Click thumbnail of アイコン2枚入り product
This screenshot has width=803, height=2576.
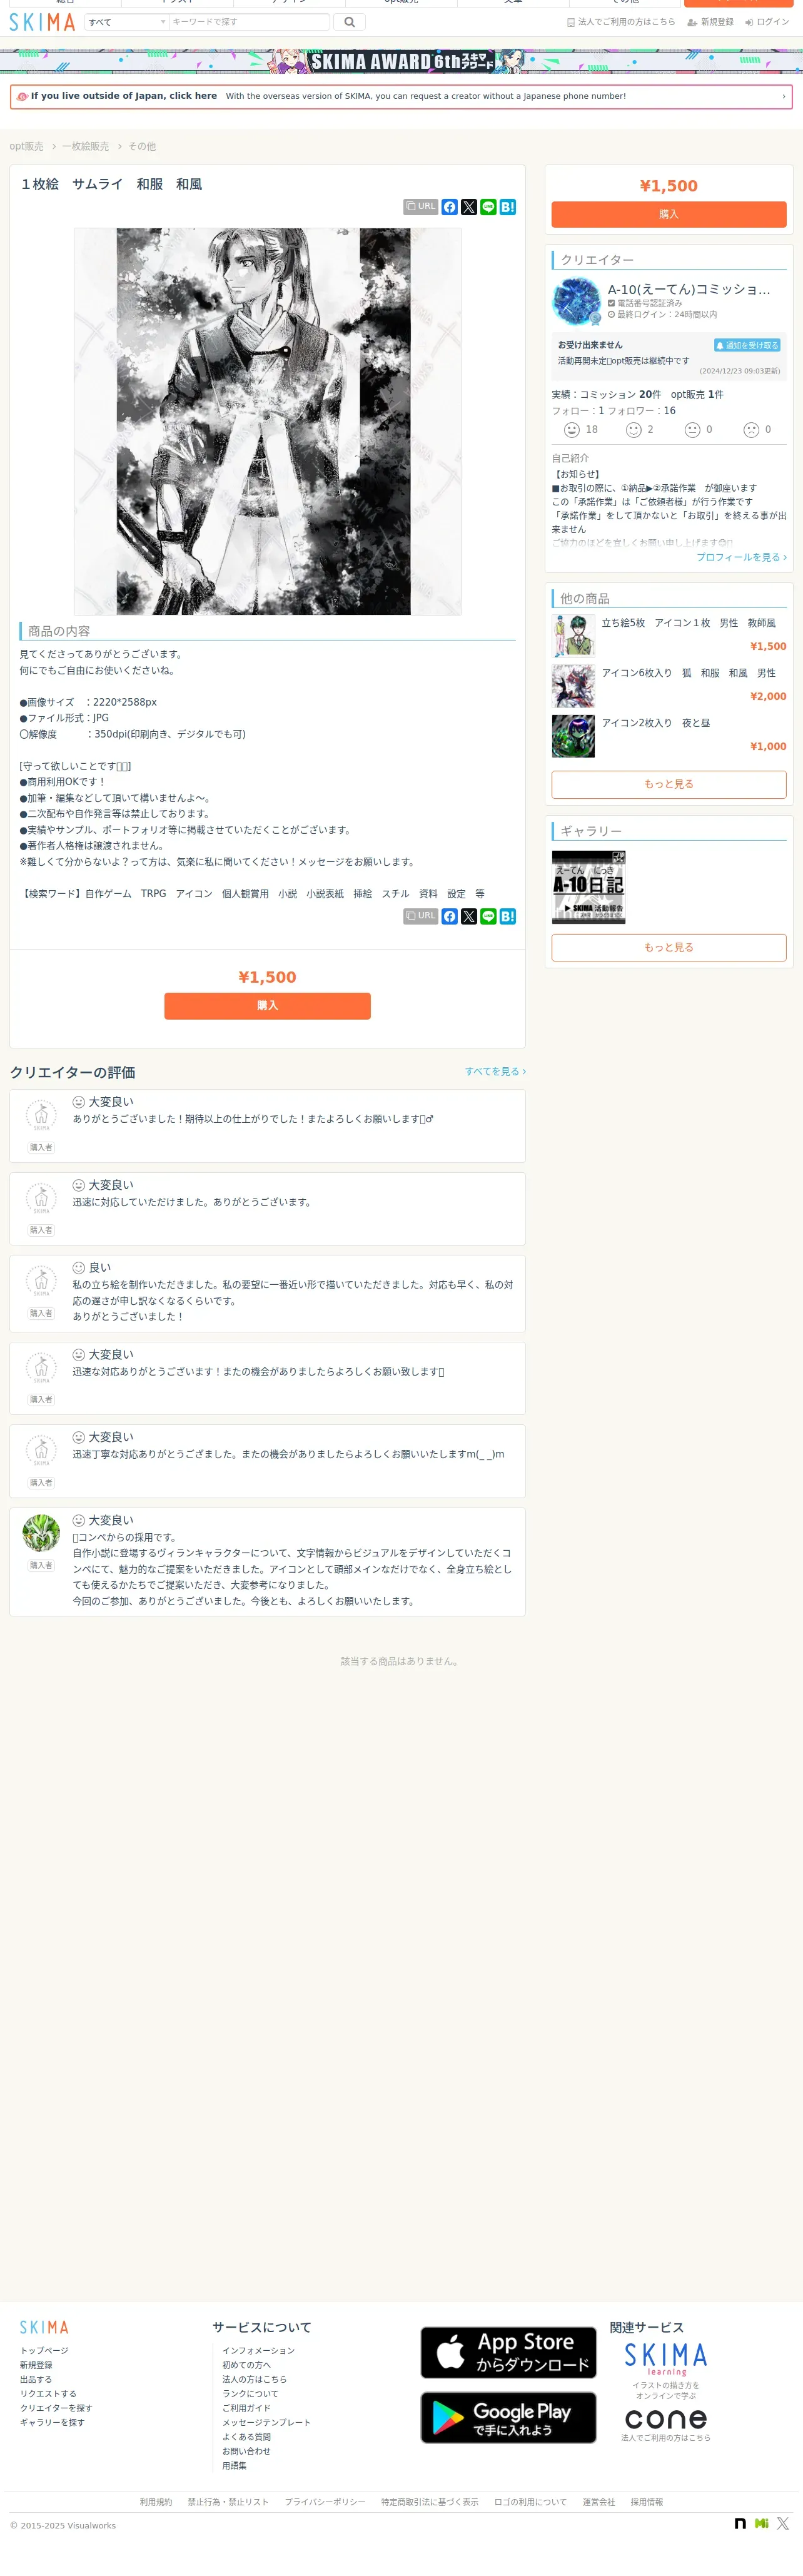[573, 736]
